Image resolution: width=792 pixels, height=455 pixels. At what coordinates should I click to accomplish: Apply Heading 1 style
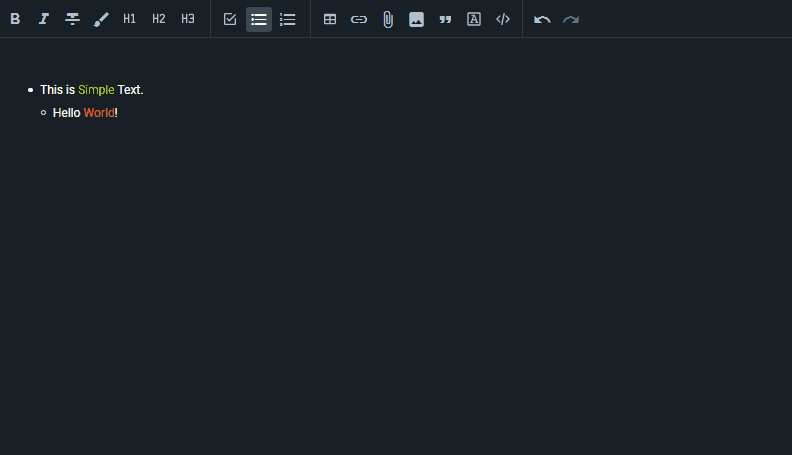coord(130,19)
